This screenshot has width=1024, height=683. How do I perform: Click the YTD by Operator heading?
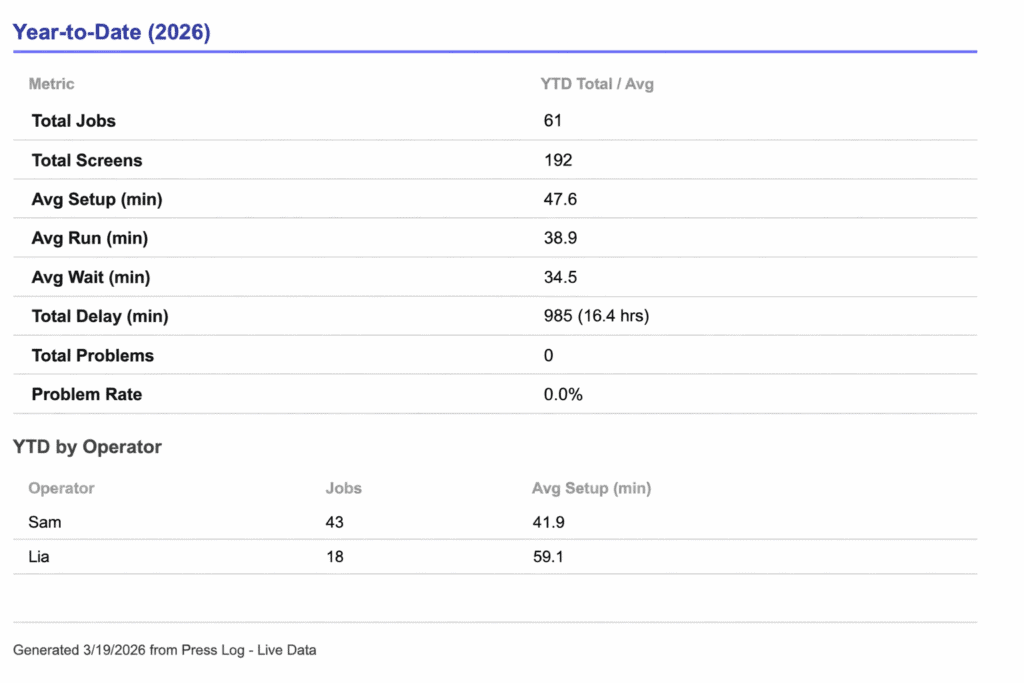[x=87, y=447]
